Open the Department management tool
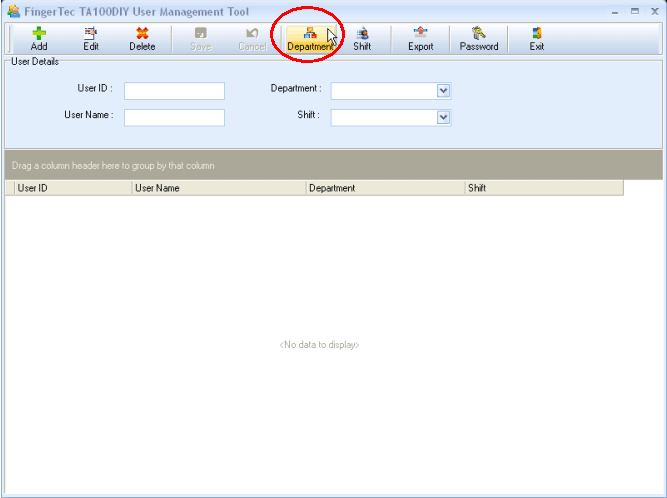667x498 pixels. point(310,39)
